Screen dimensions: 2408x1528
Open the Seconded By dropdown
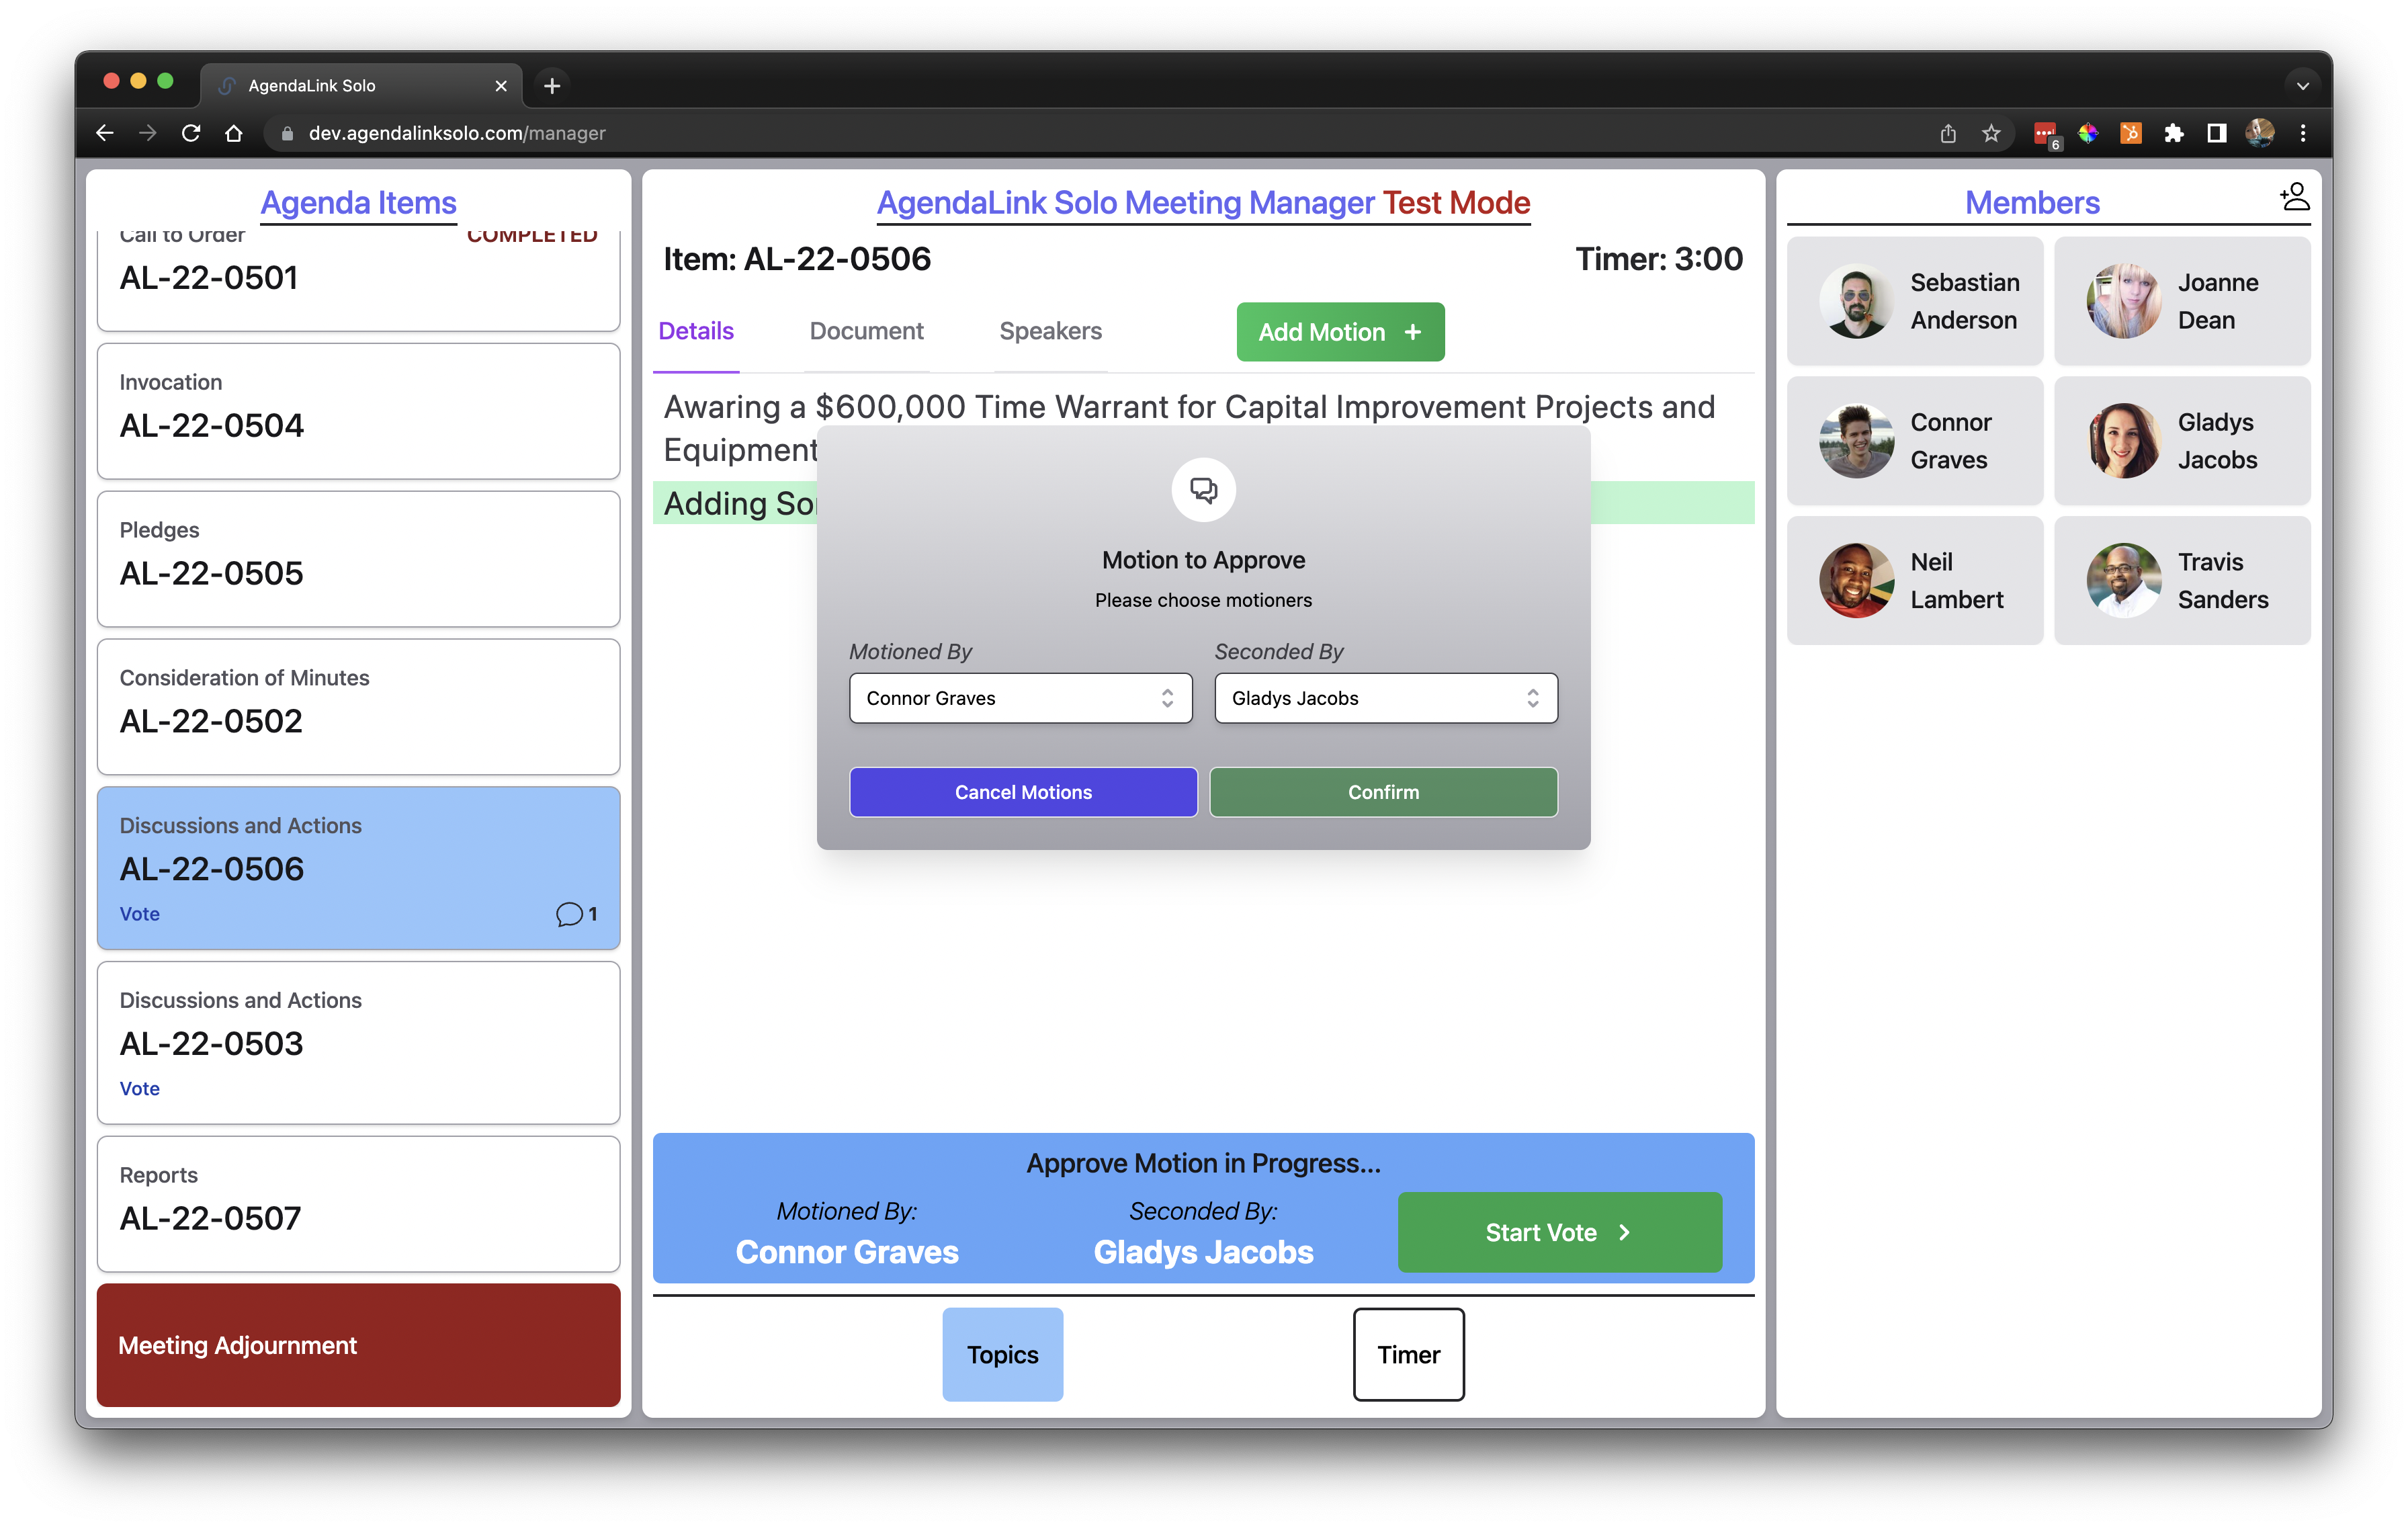(x=1385, y=698)
